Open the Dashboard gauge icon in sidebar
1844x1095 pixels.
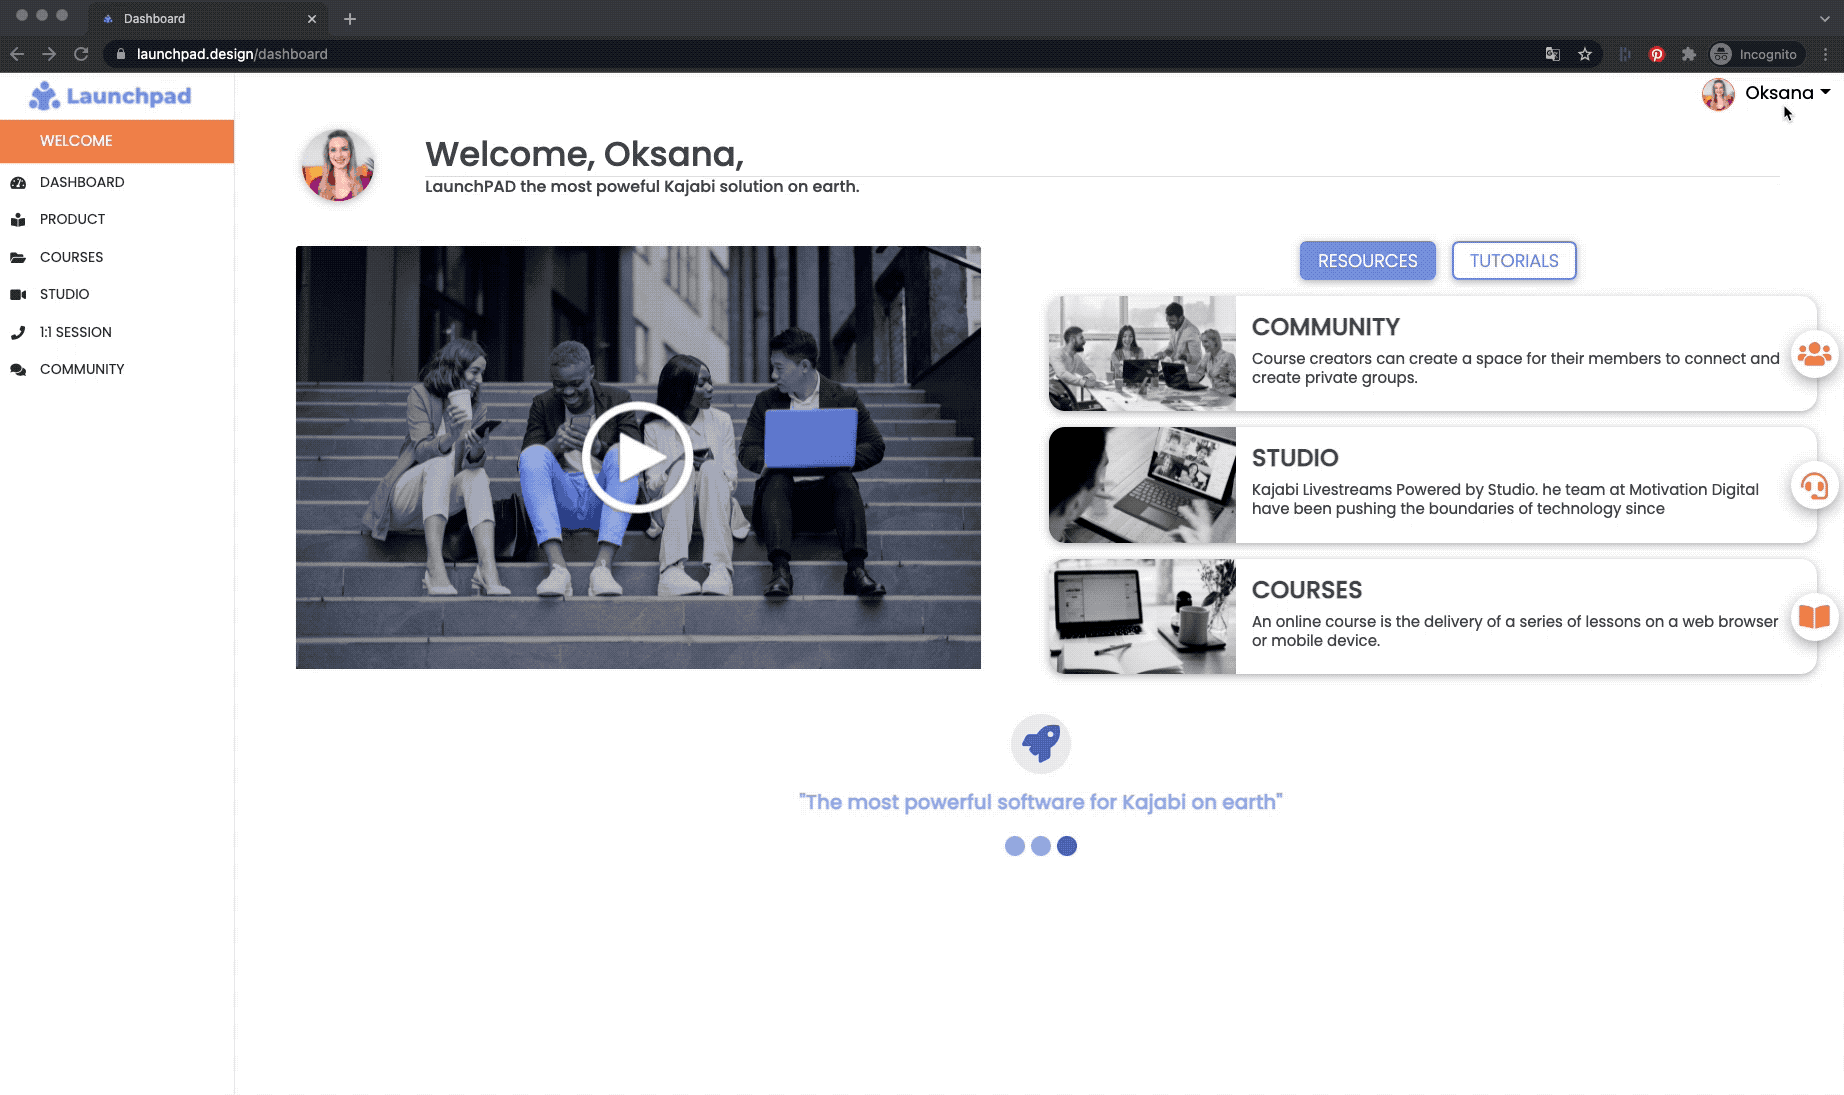18,183
